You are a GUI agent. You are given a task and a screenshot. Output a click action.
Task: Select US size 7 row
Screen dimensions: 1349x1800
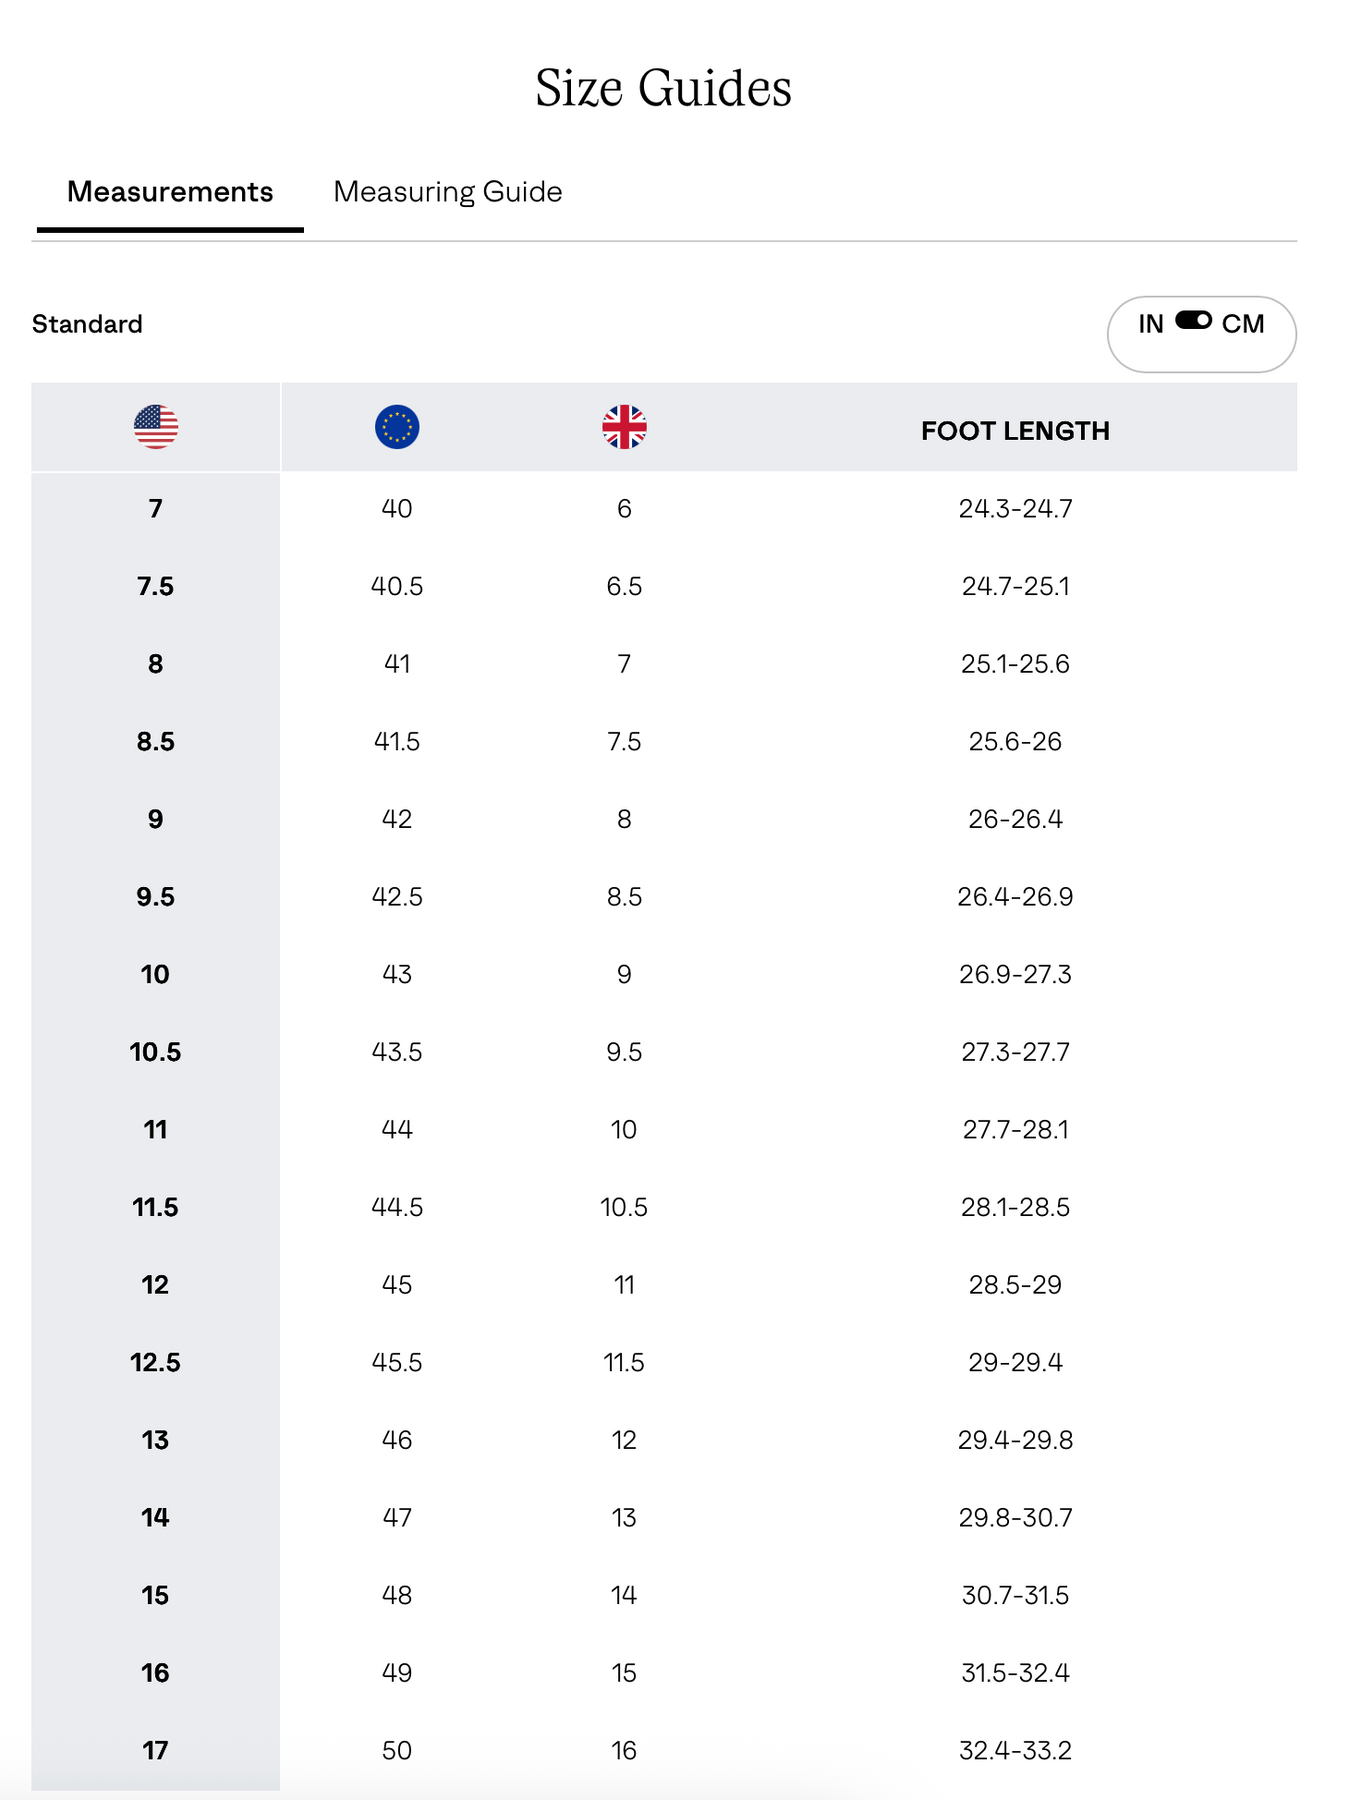click(156, 509)
